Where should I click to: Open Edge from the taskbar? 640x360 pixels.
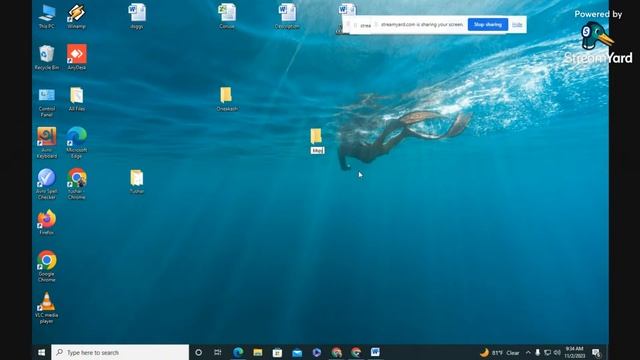(x=238, y=352)
